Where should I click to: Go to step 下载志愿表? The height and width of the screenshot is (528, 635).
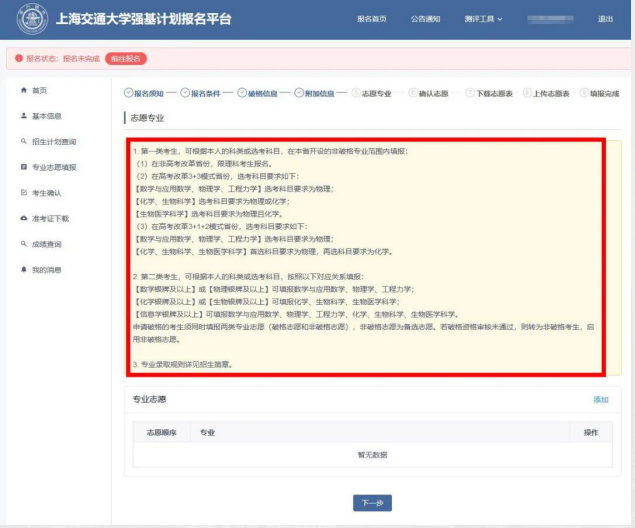pos(489,94)
